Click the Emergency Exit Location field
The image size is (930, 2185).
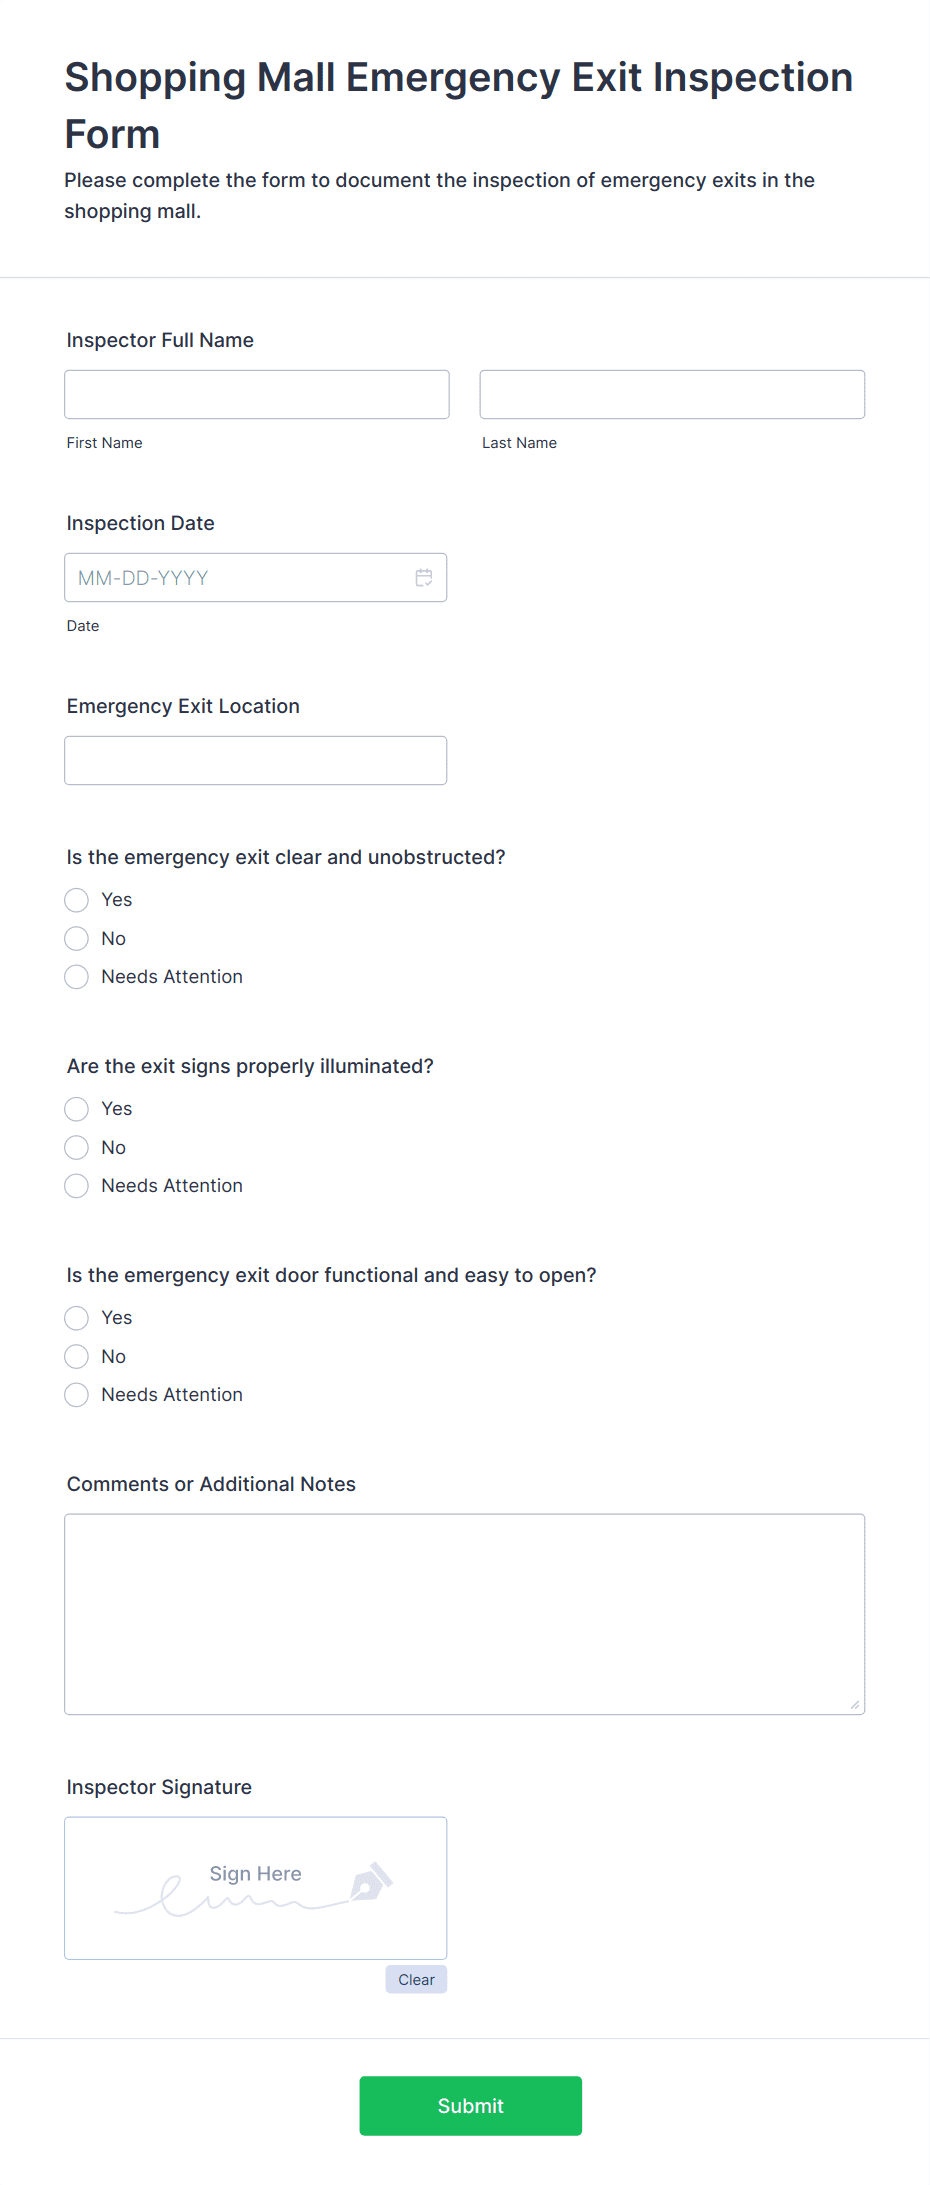point(255,760)
